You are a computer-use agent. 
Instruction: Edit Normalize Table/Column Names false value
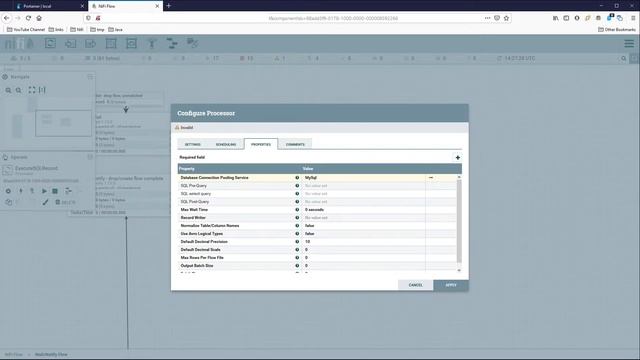click(x=363, y=225)
